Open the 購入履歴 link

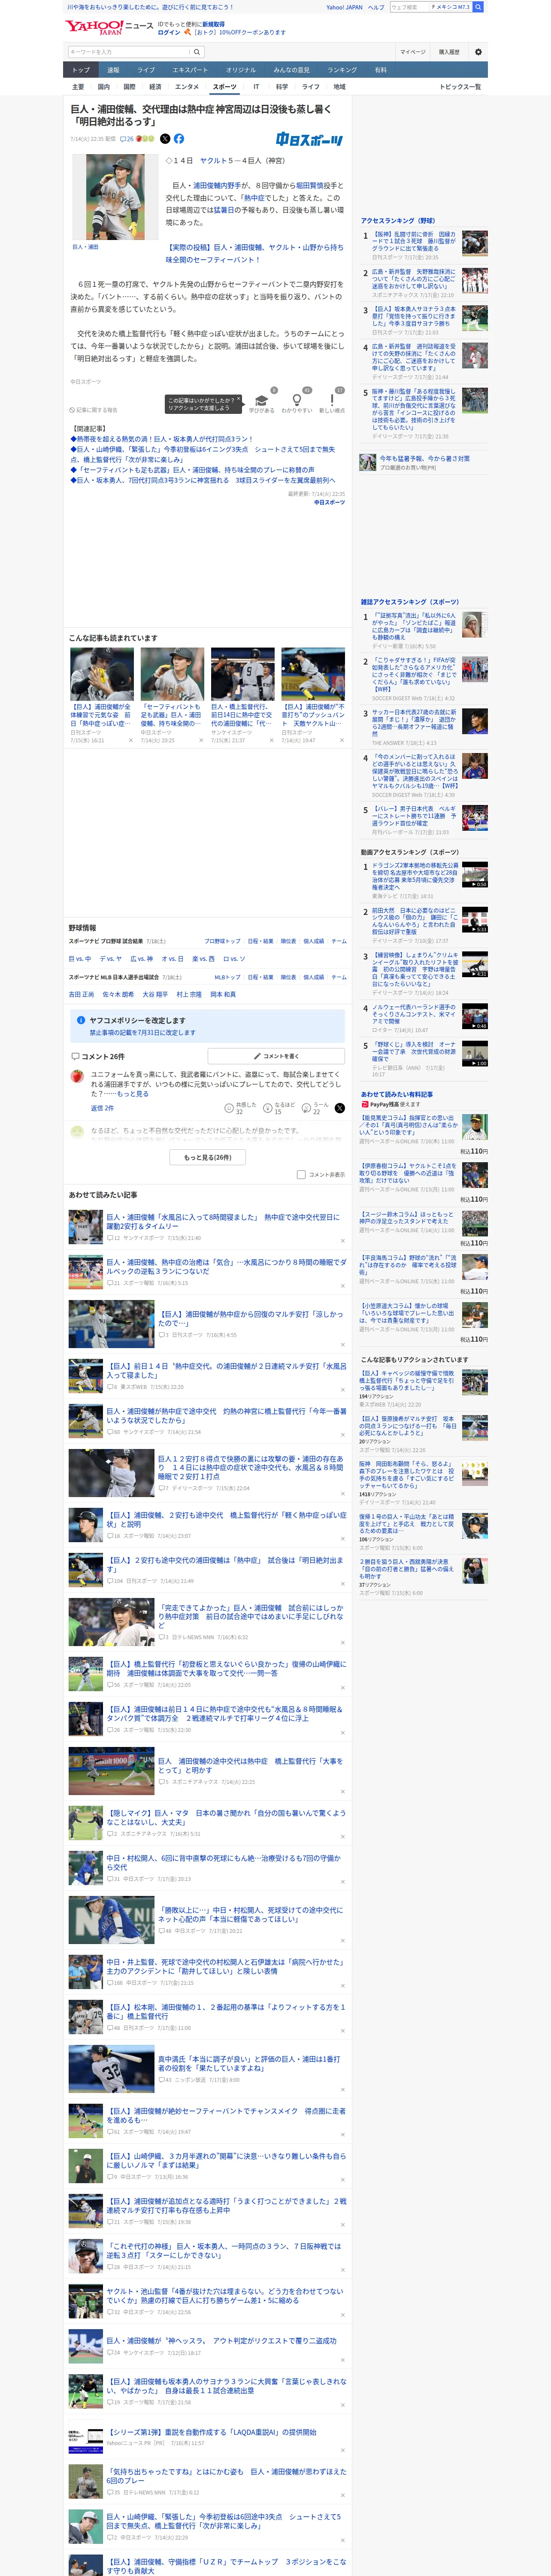click(449, 52)
